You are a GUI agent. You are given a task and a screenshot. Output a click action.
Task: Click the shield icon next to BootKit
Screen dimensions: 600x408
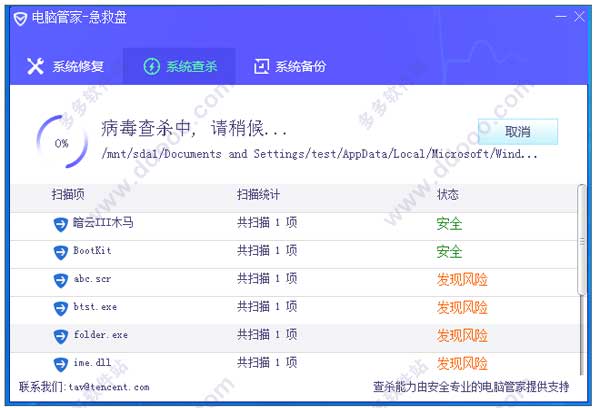coord(60,253)
